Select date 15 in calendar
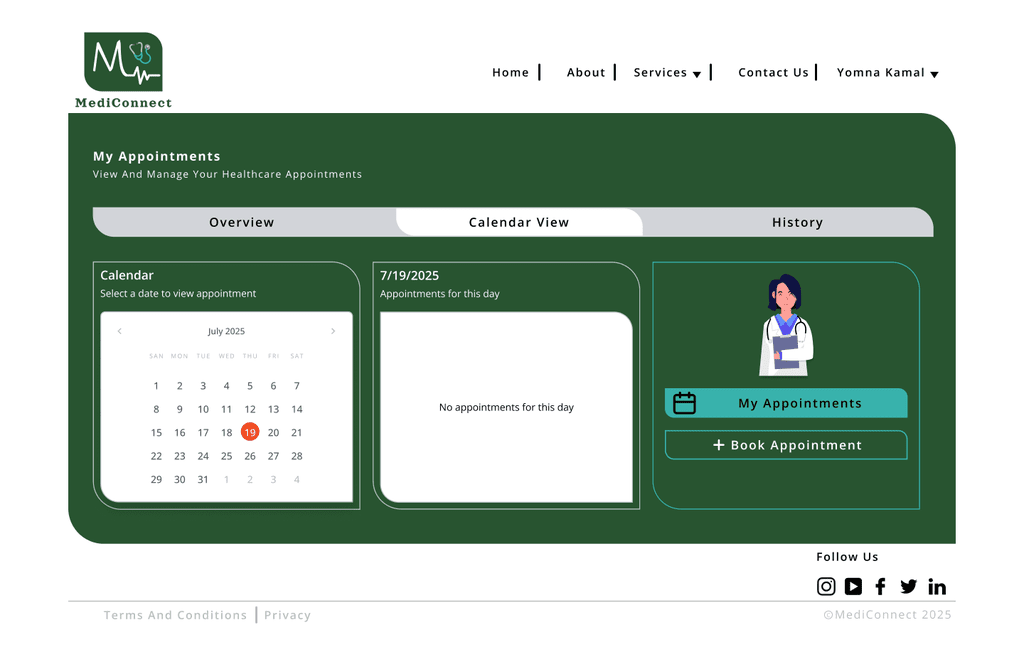This screenshot has width=1024, height=652. 156,432
